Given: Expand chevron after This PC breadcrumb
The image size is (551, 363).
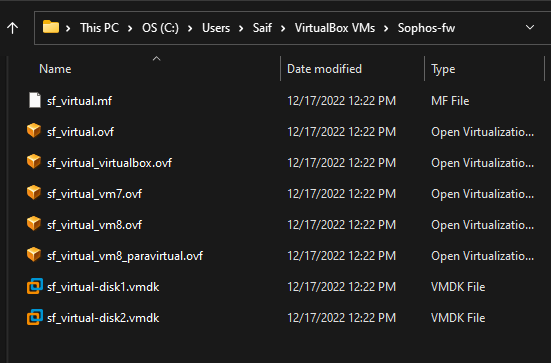Looking at the screenshot, I should point(130,28).
